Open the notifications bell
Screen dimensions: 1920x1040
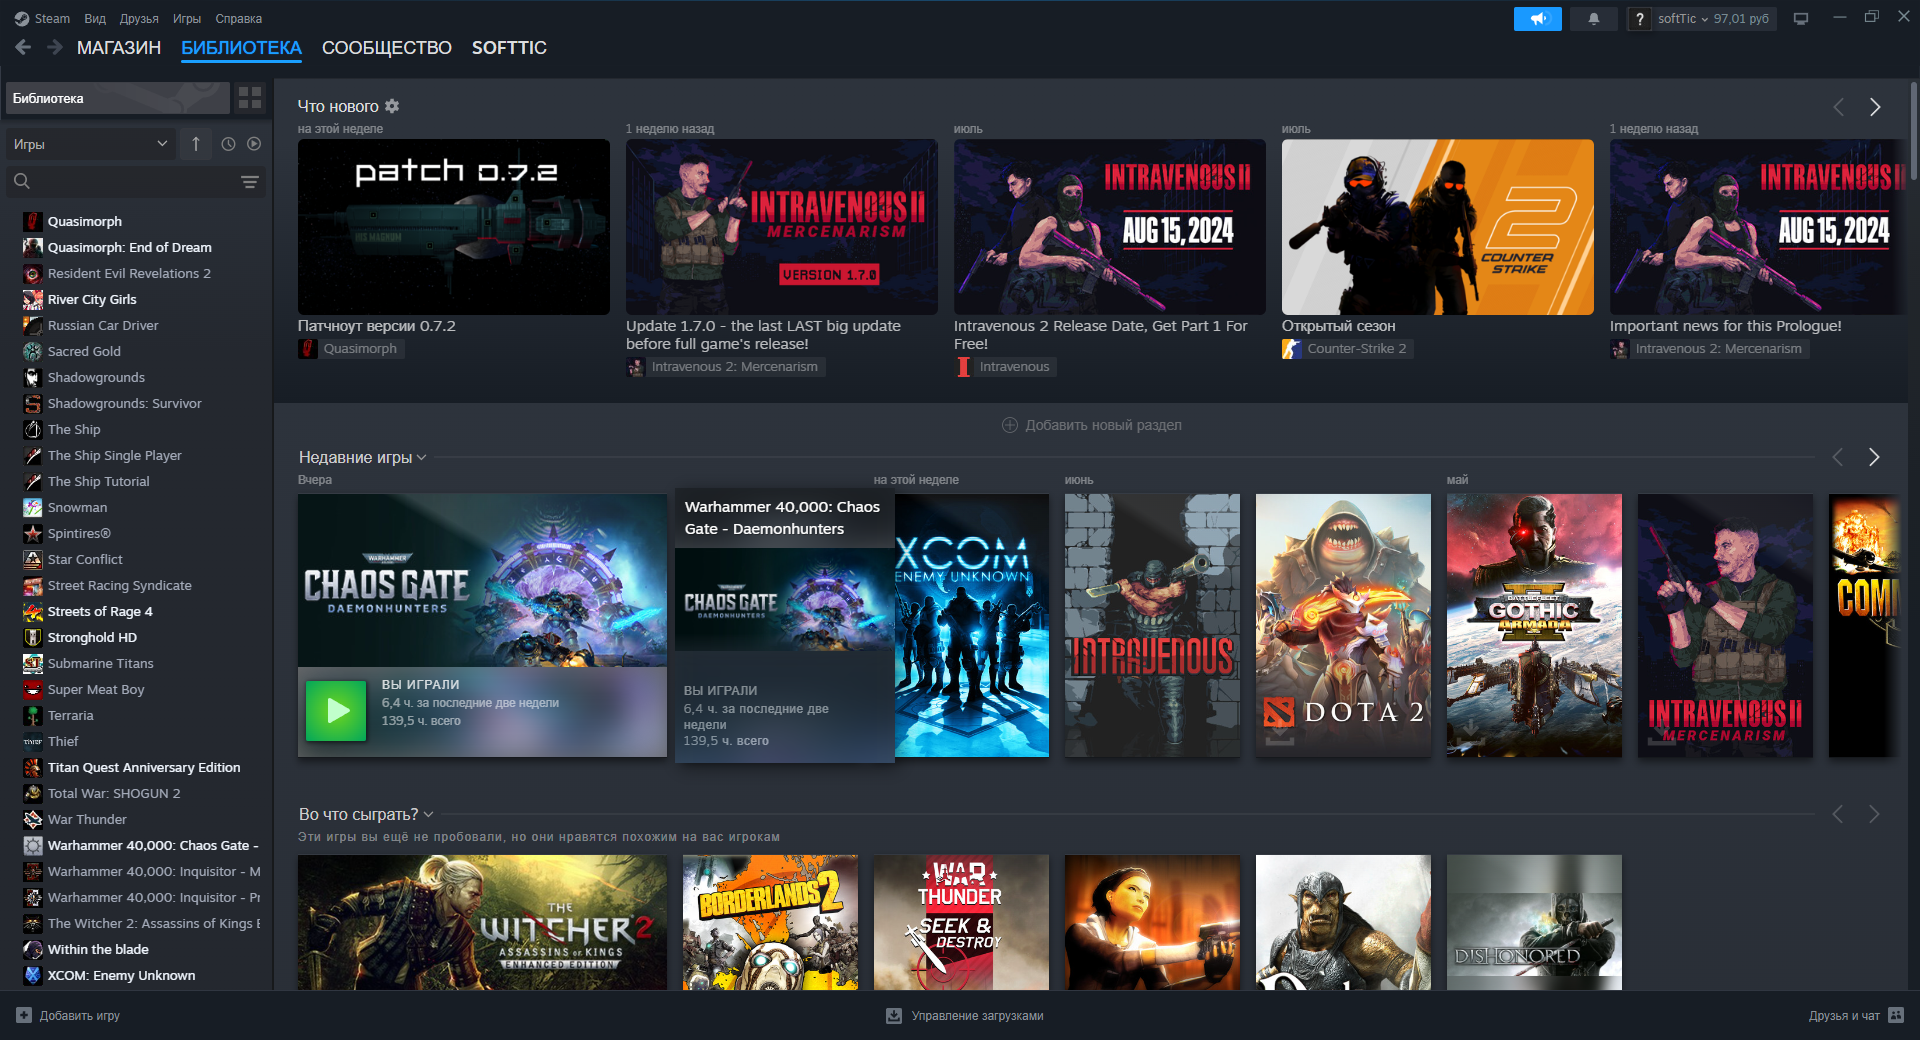click(1594, 19)
